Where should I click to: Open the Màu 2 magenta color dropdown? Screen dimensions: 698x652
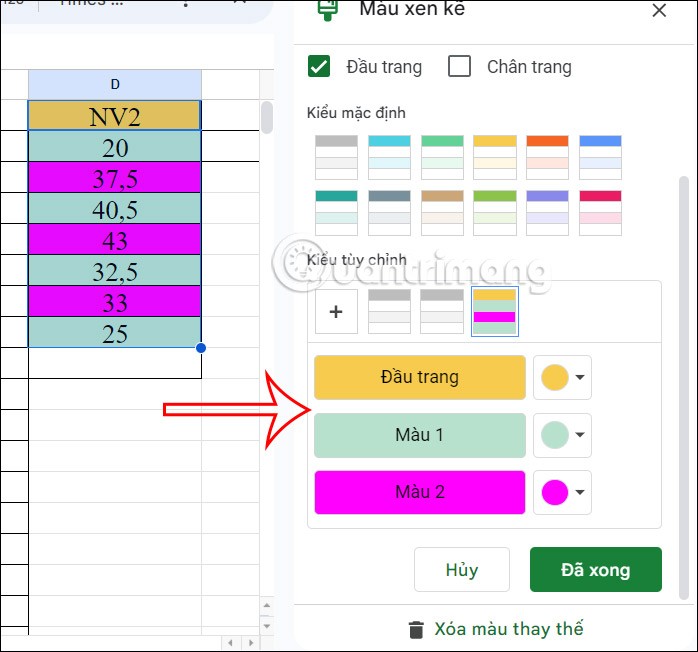tap(564, 492)
